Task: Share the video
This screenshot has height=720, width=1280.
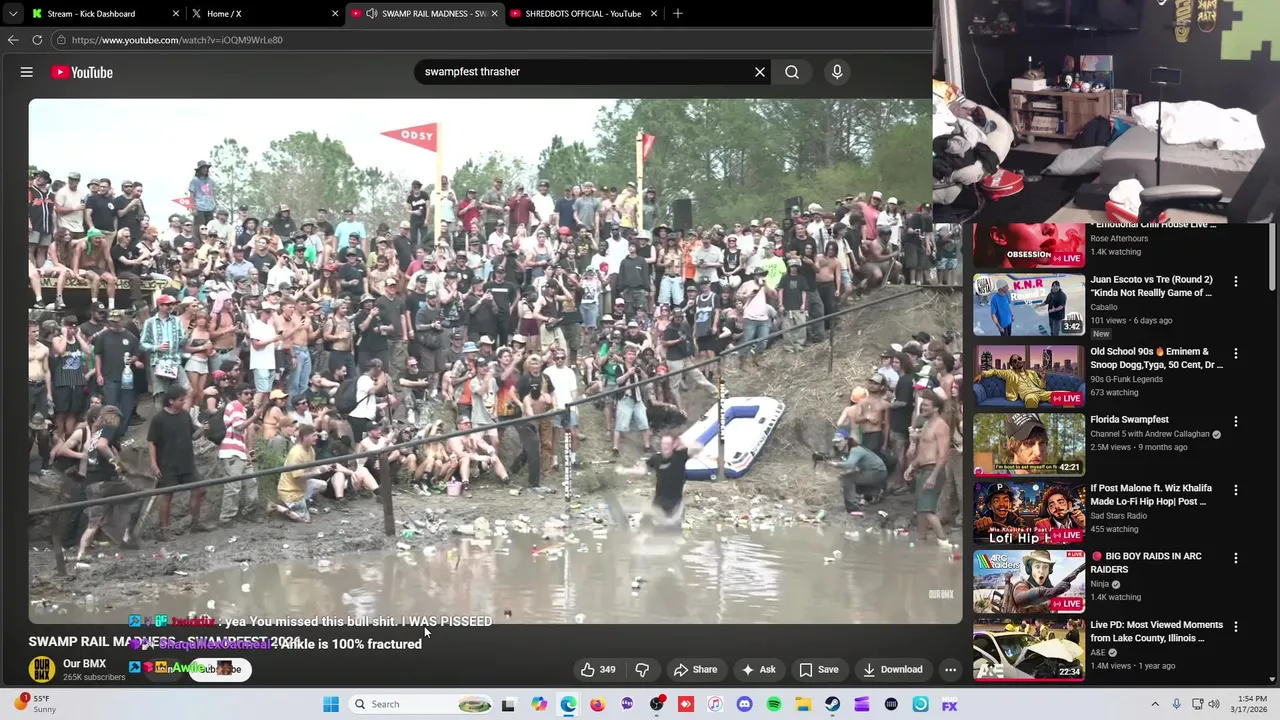Action: click(x=695, y=670)
